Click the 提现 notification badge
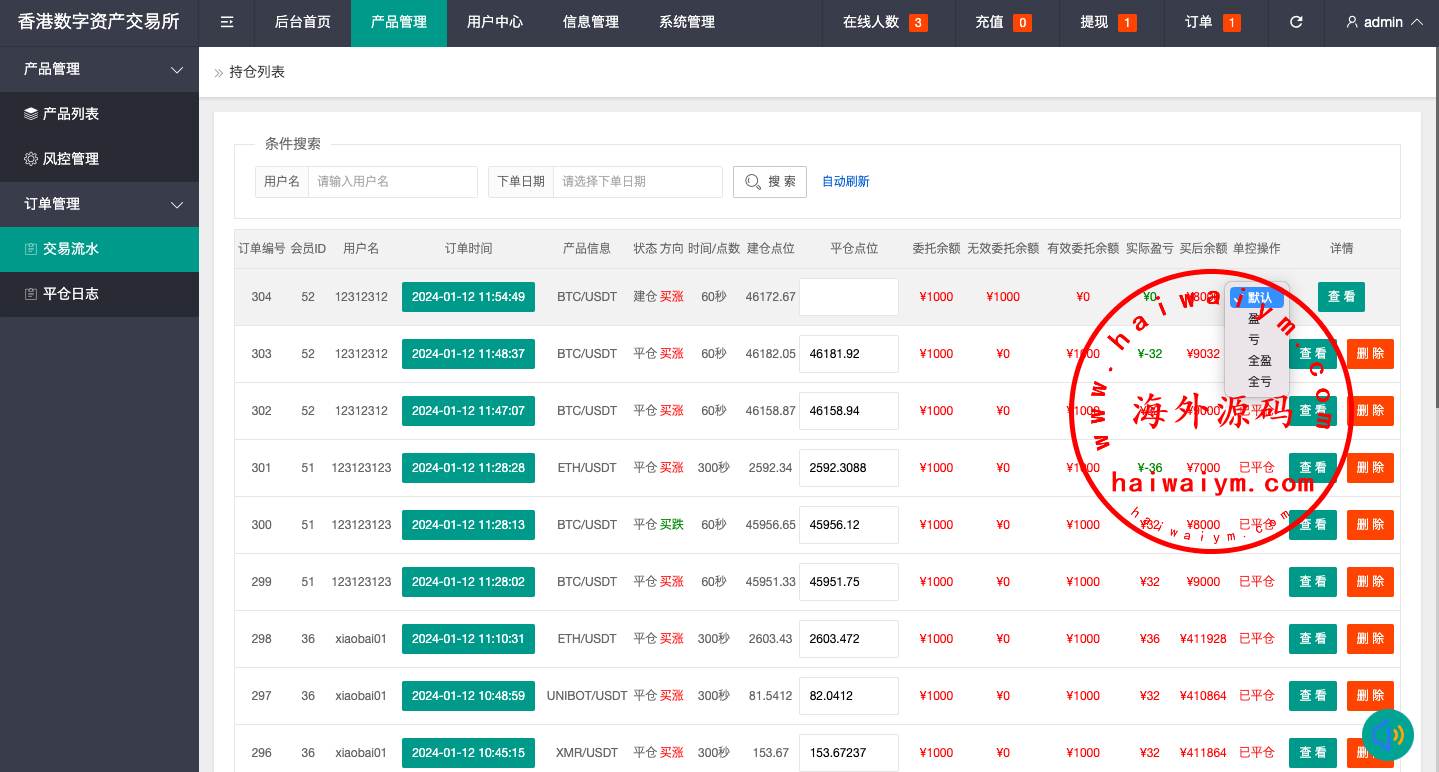 [1126, 23]
